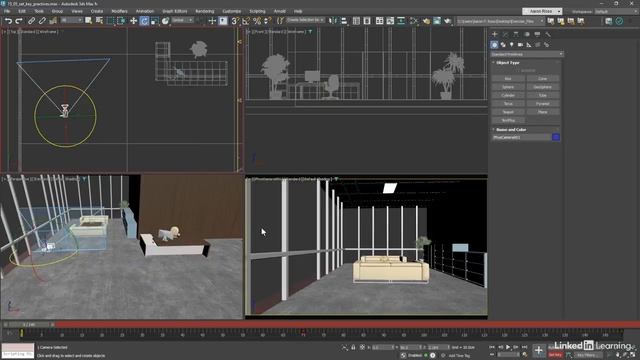Collapse the Name and Color rollout

(511, 129)
